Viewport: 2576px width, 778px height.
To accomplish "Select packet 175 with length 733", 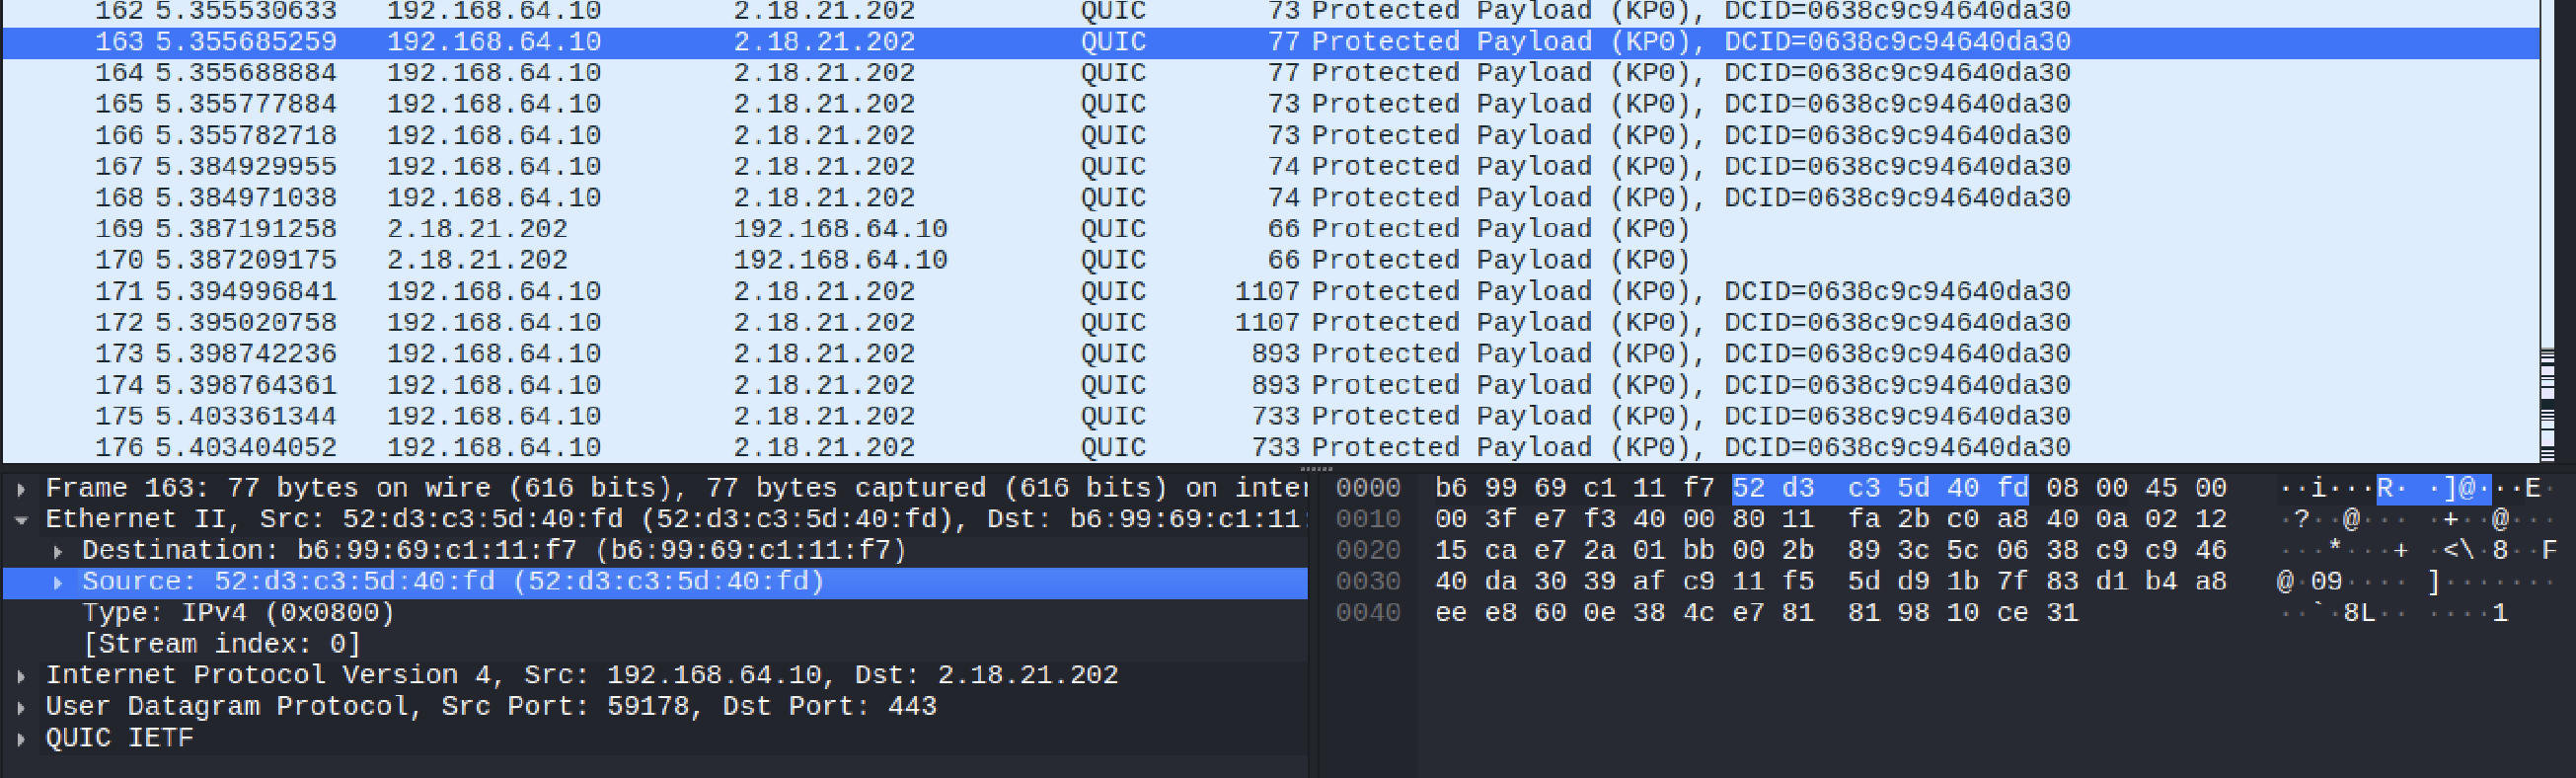I will [x=1270, y=416].
